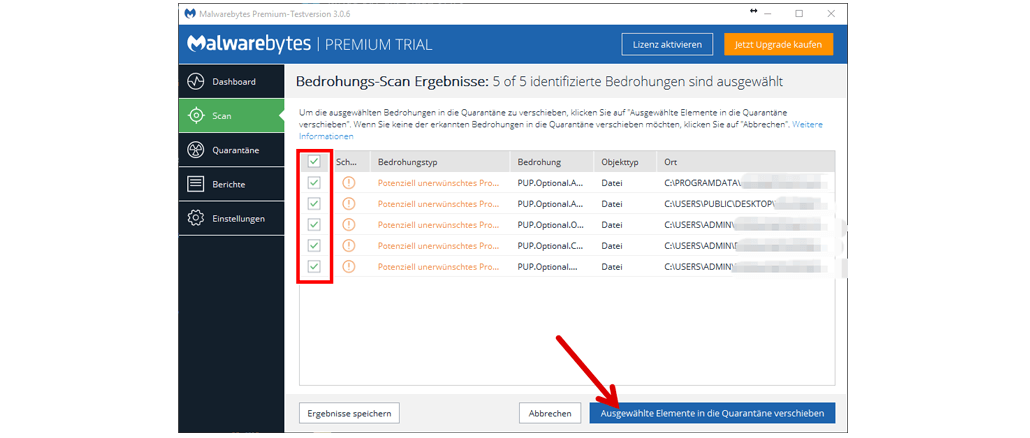Click the Dashboard pulse icon

pos(196,82)
